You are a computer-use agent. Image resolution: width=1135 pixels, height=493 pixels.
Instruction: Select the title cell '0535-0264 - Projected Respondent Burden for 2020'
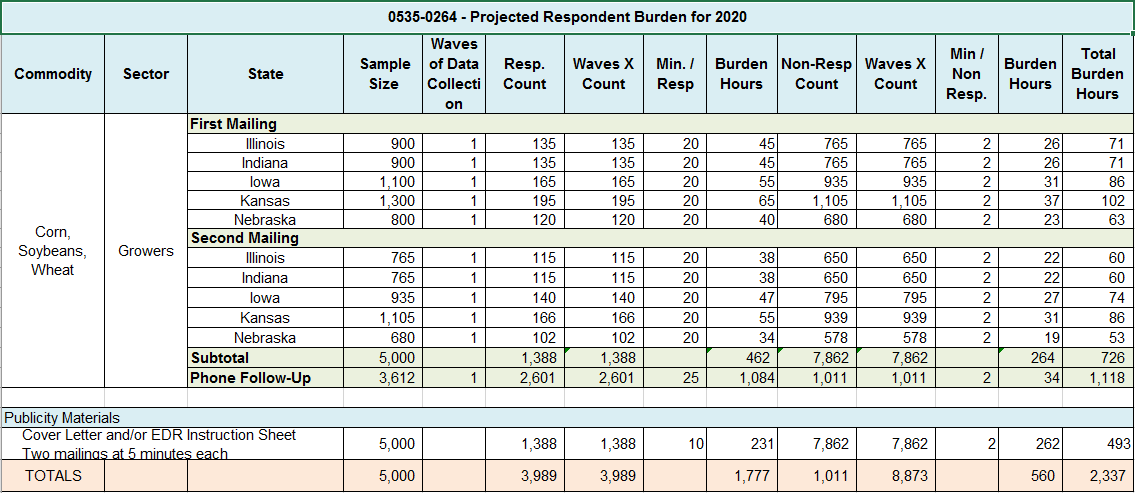tap(567, 17)
